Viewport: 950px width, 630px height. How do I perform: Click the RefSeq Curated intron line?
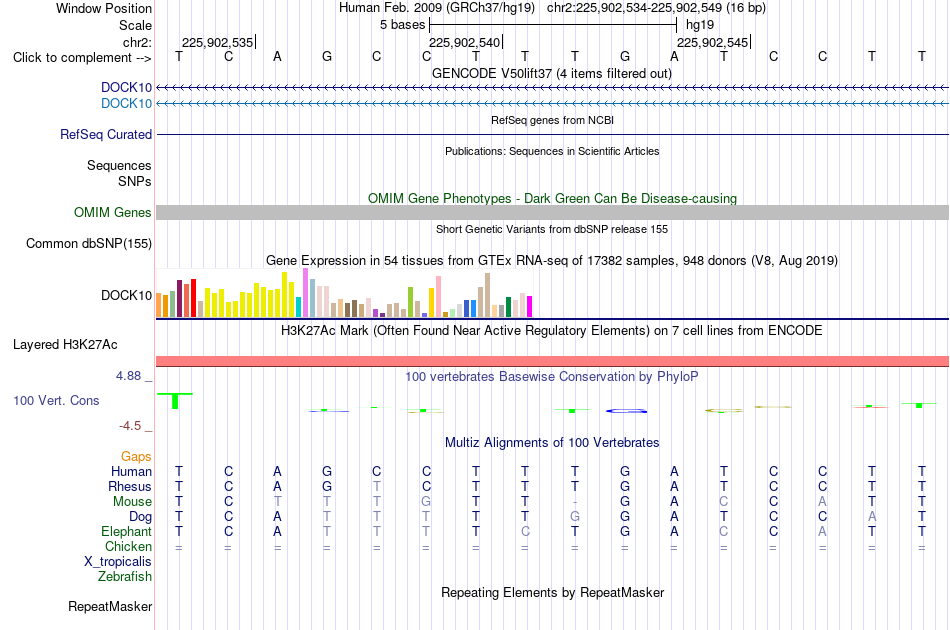coord(552,134)
